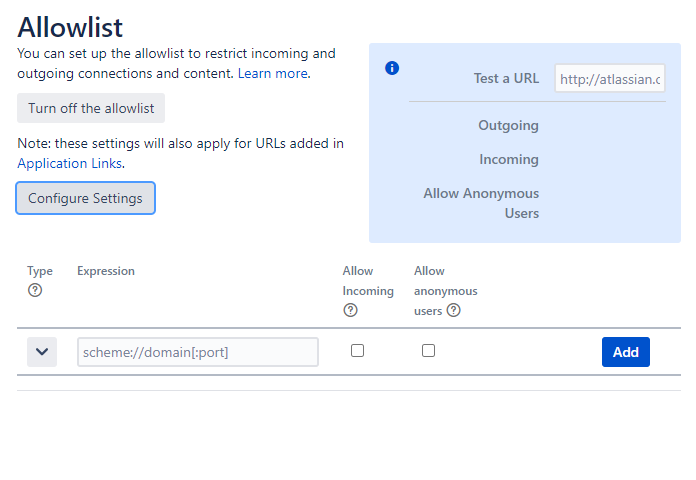The width and height of the screenshot is (696, 480).
Task: Open the Application Links link
Action: pyautogui.click(x=70, y=163)
